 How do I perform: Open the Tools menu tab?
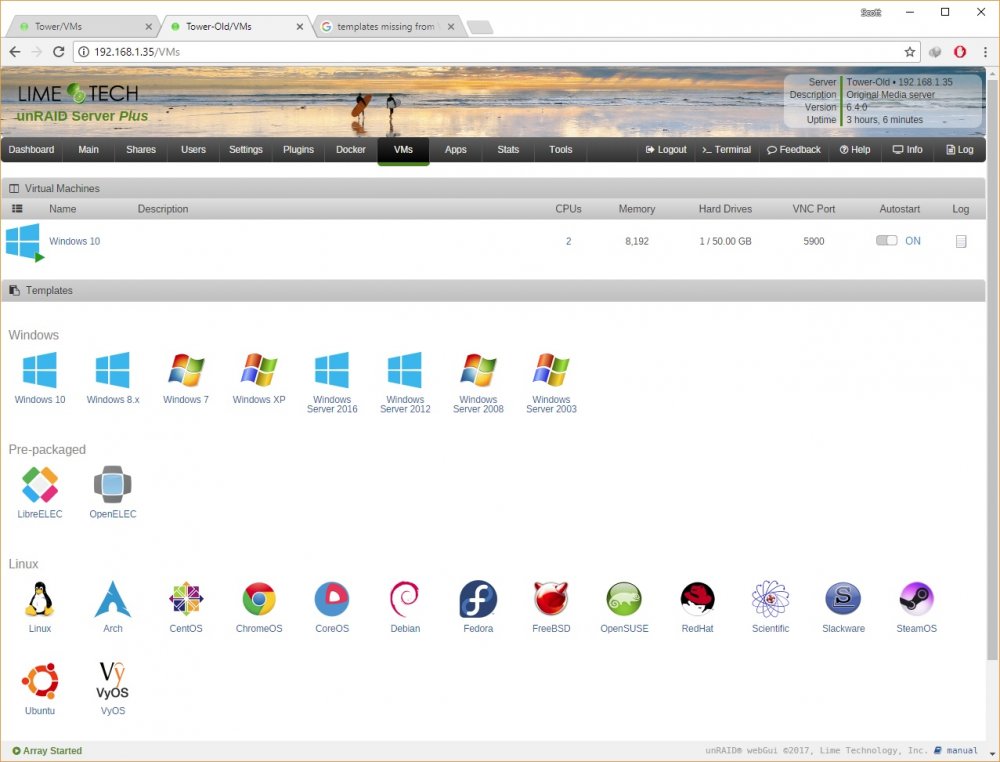click(x=561, y=150)
